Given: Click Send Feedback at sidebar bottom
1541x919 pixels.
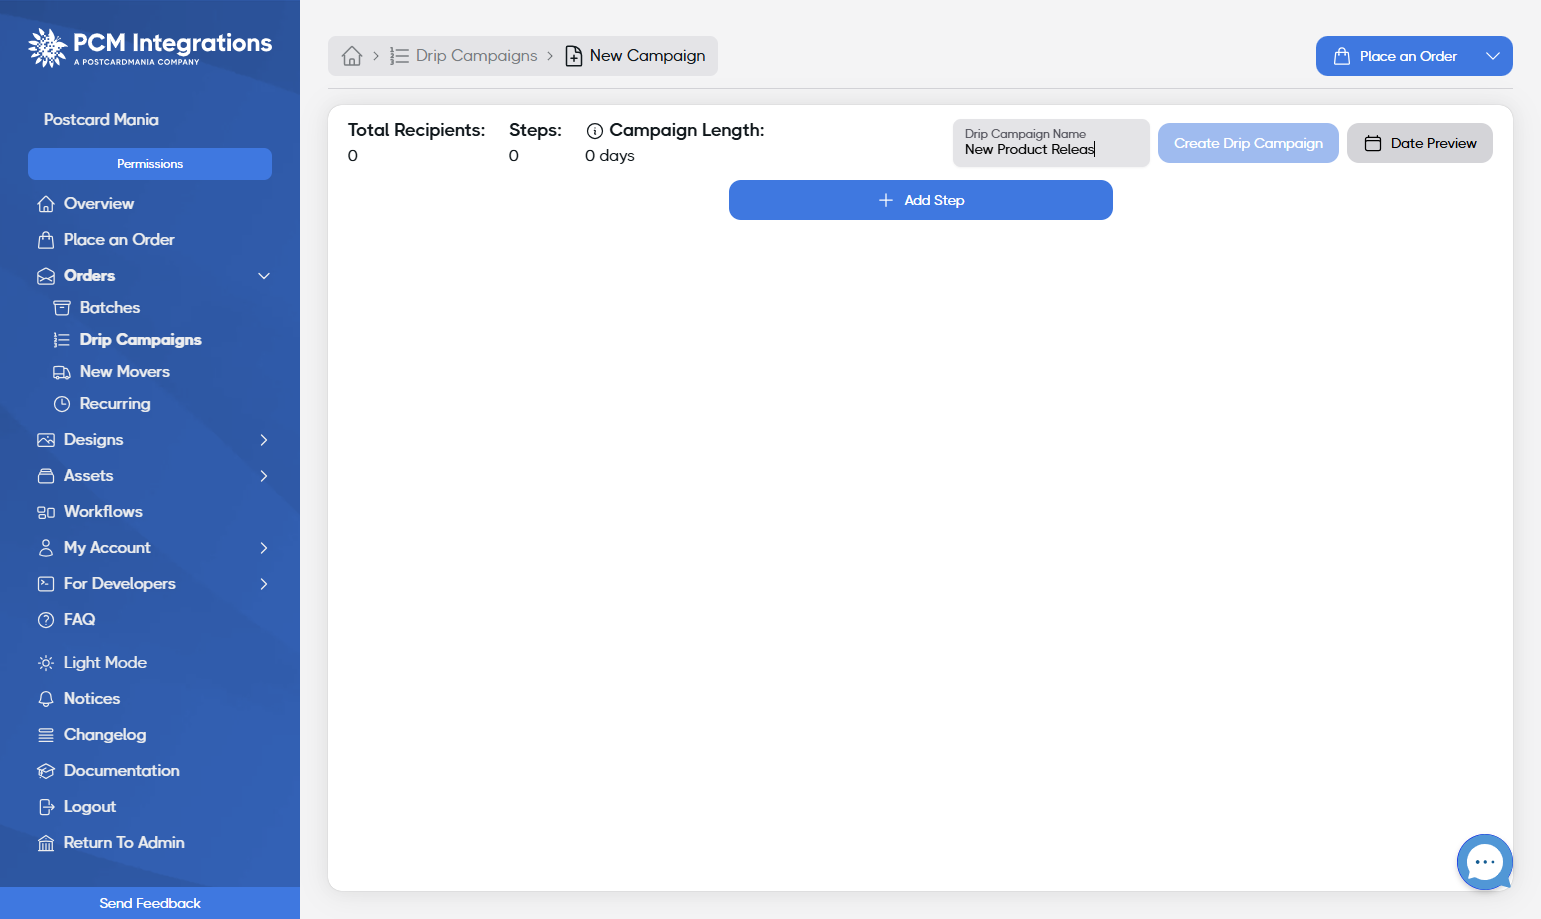Looking at the screenshot, I should pyautogui.click(x=150, y=903).
